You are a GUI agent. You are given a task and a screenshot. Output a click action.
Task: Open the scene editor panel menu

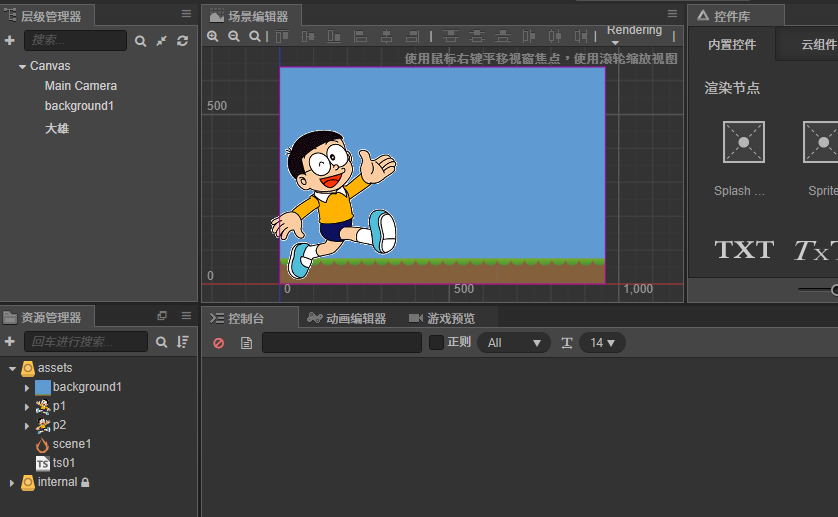[x=672, y=14]
